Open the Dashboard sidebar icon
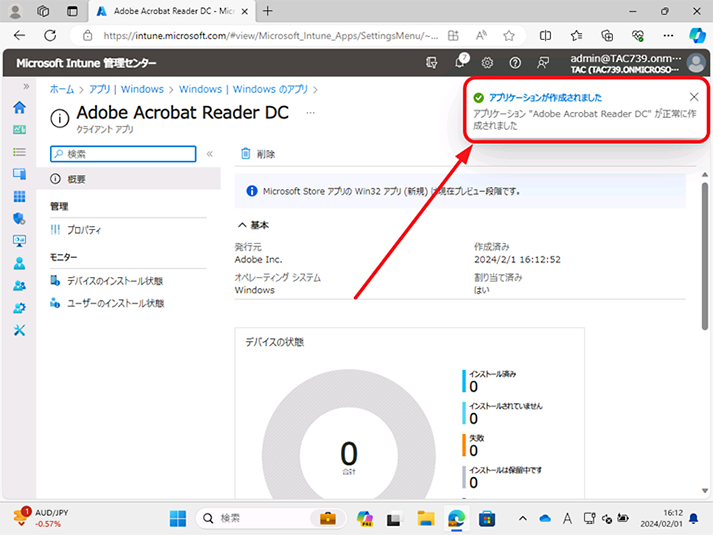 tap(19, 130)
